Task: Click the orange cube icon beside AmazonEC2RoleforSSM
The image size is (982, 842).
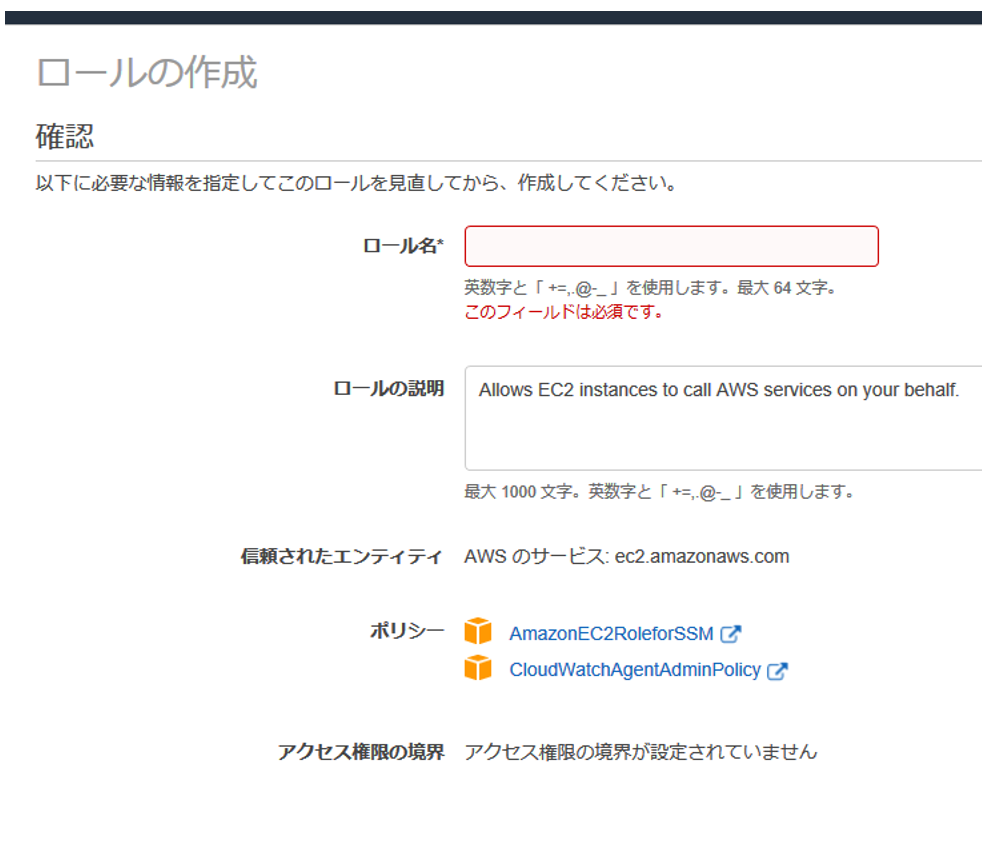Action: point(478,631)
